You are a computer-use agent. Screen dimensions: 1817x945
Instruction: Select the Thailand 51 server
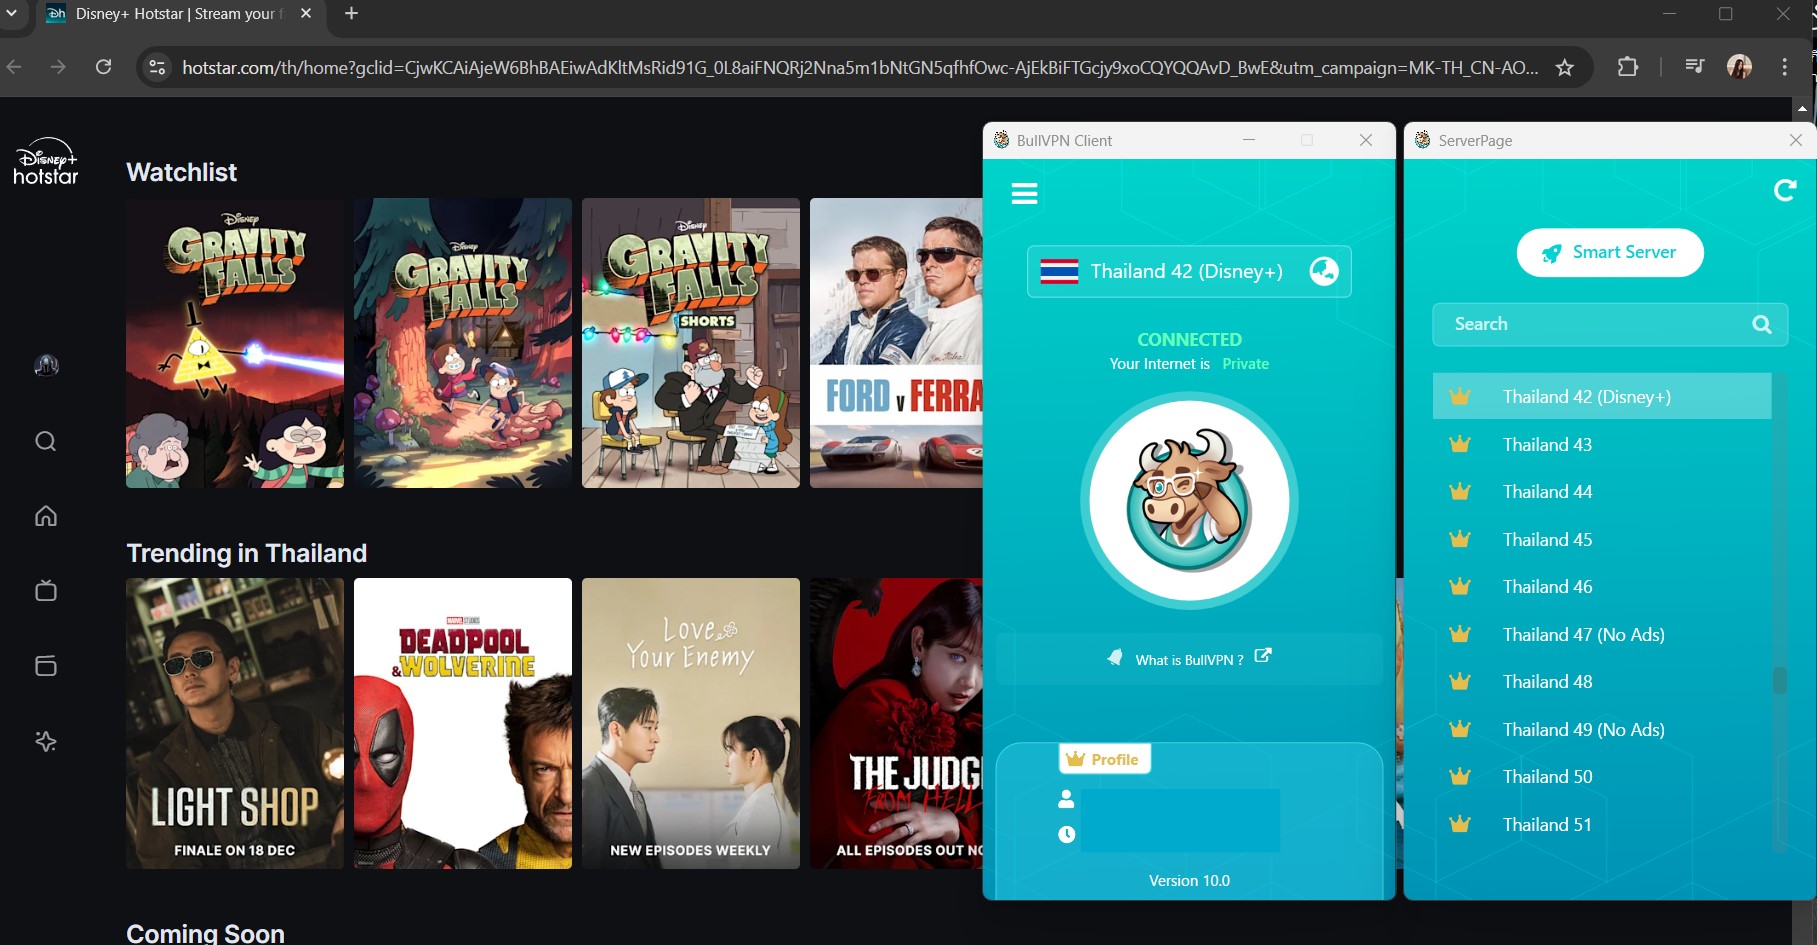[x=1601, y=824]
